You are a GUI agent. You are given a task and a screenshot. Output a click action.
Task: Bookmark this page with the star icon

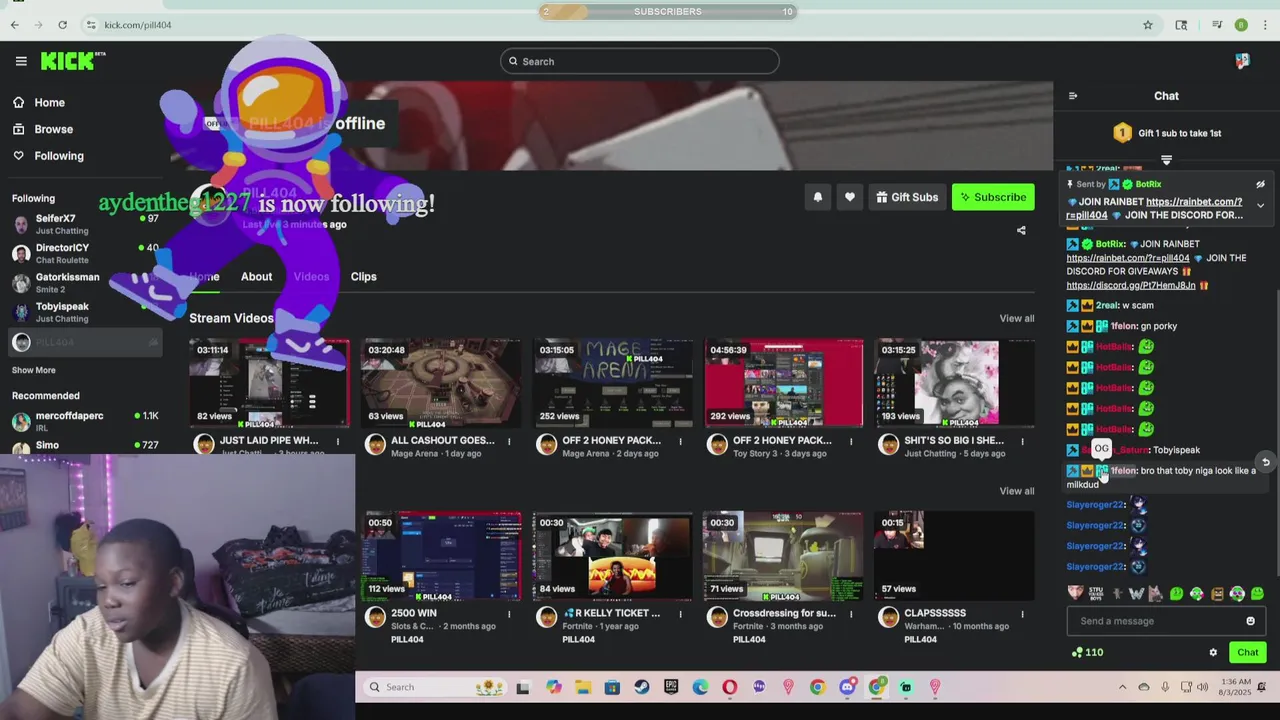coord(1148,25)
